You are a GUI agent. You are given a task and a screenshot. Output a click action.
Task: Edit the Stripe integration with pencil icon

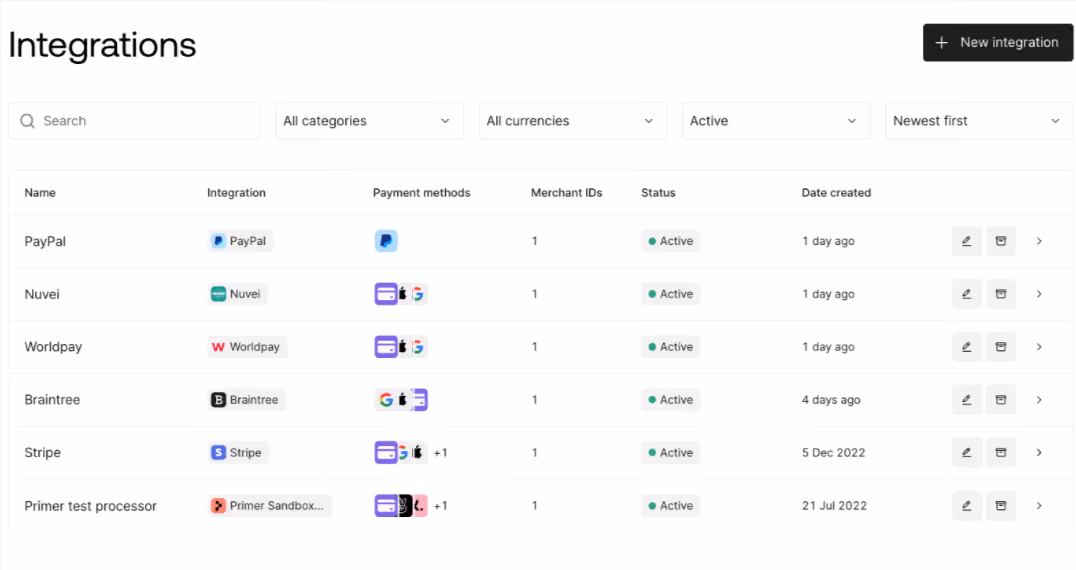point(966,452)
